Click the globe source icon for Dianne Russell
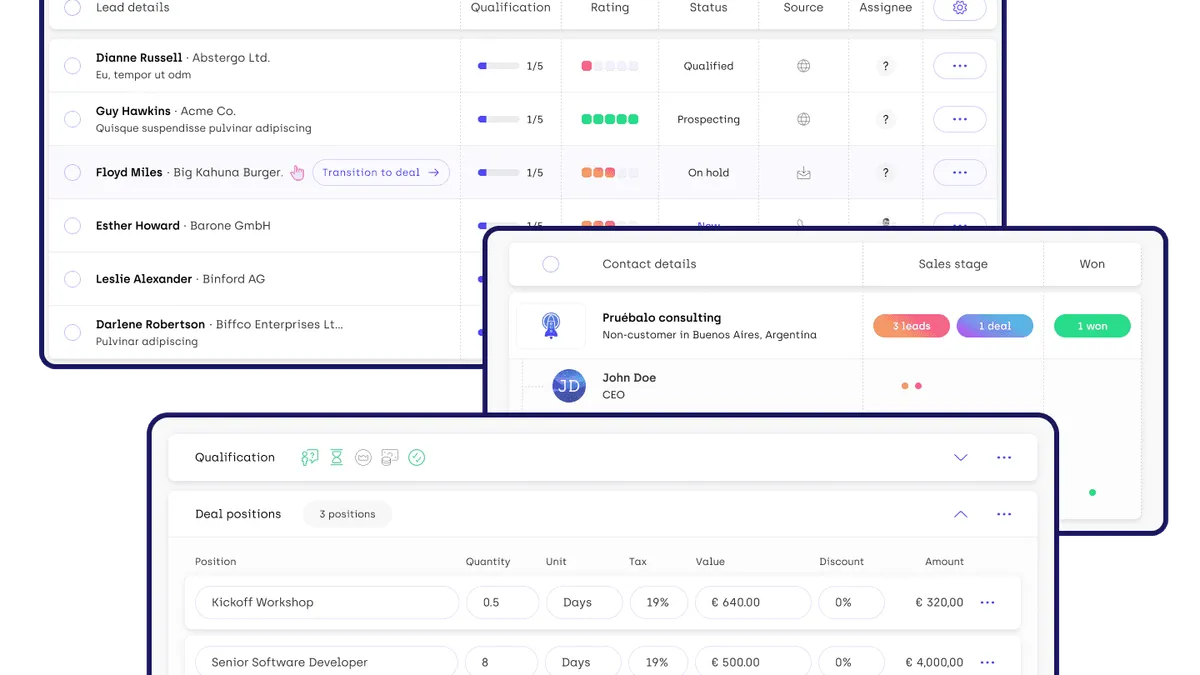 tap(803, 66)
